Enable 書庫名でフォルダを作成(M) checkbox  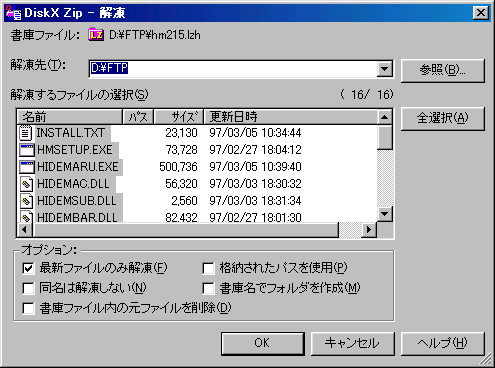tap(208, 288)
